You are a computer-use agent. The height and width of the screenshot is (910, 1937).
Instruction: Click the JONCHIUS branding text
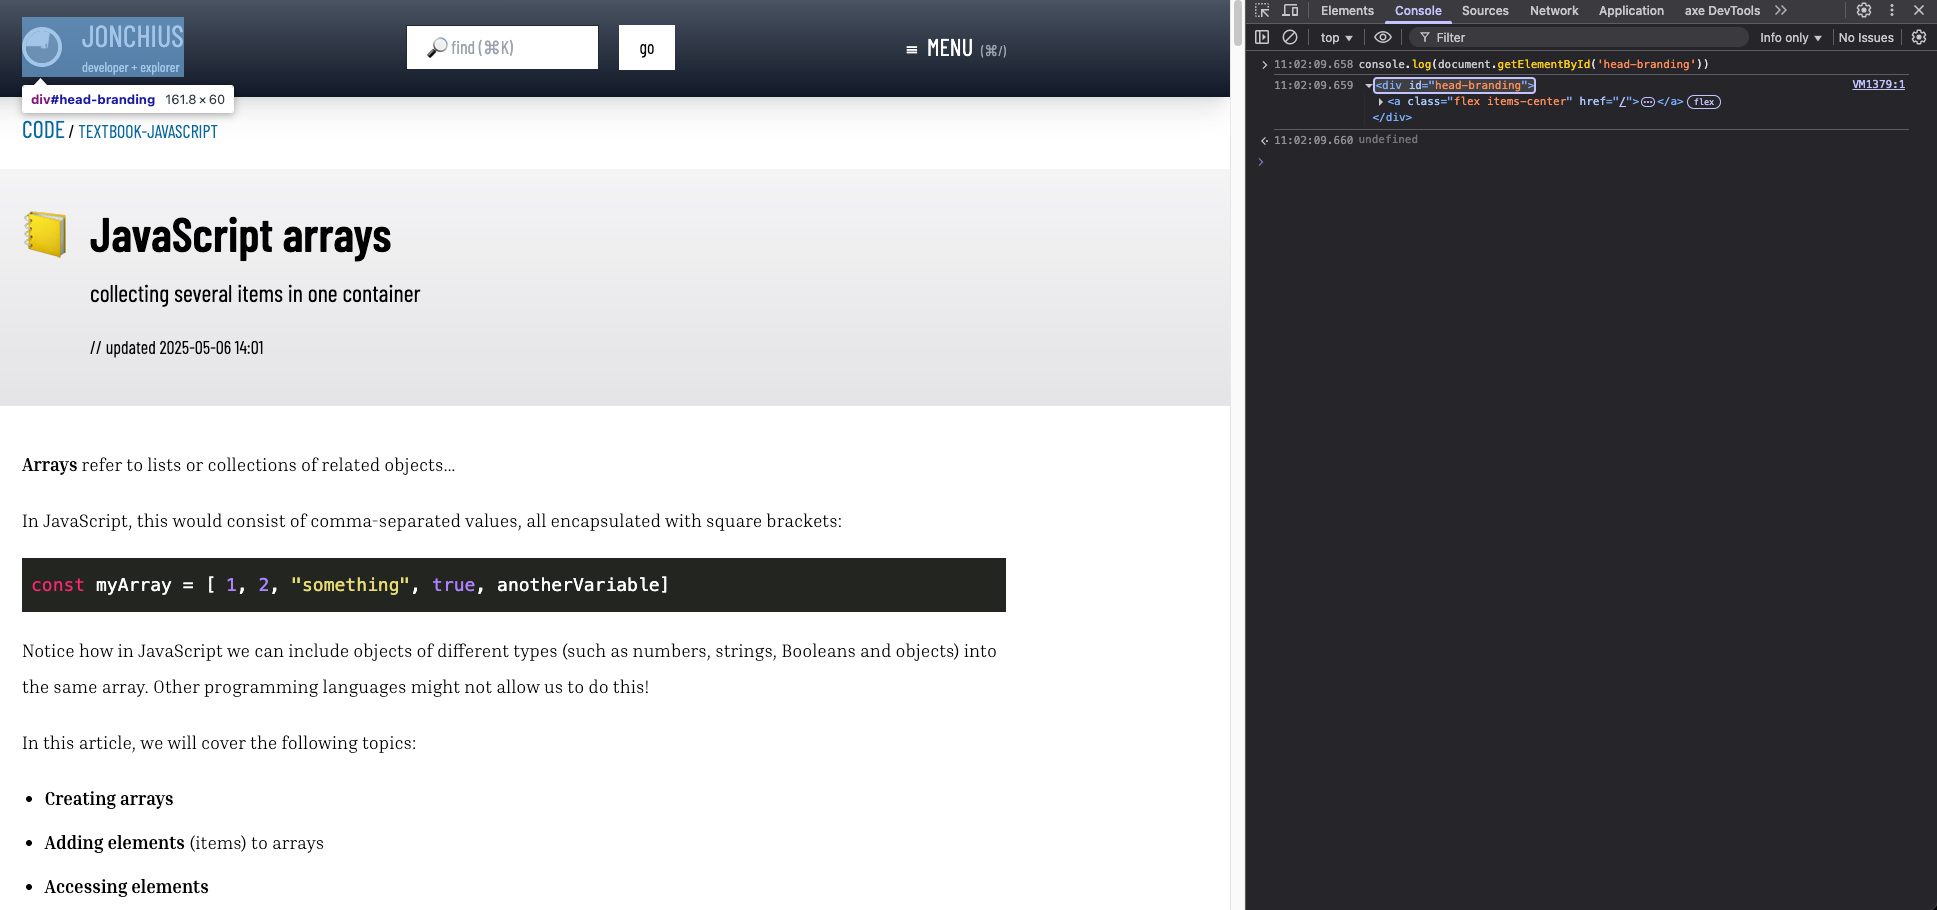(x=132, y=37)
